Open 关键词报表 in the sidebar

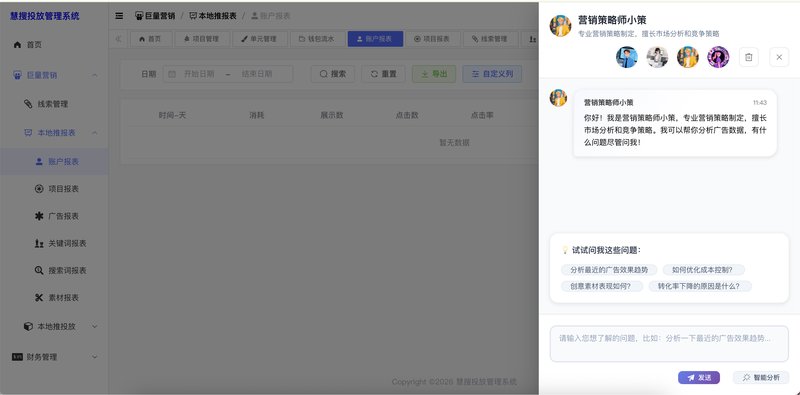click(61, 243)
